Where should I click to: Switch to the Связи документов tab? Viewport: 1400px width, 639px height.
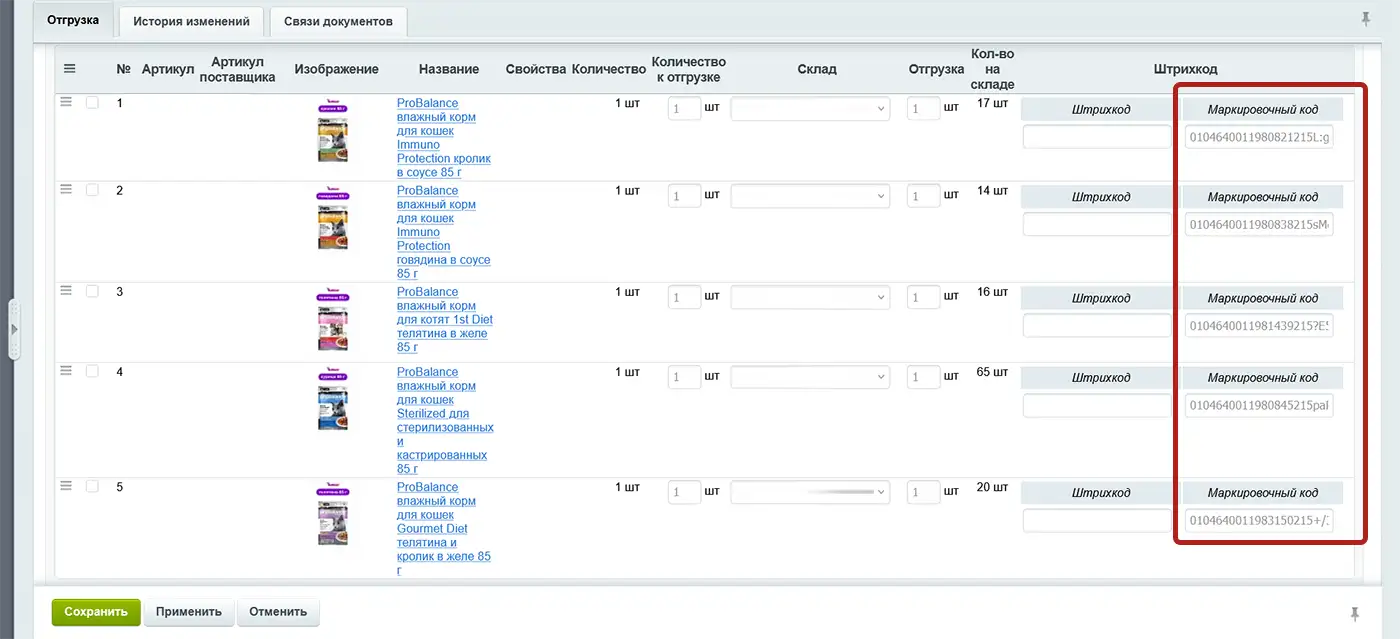[x=338, y=21]
